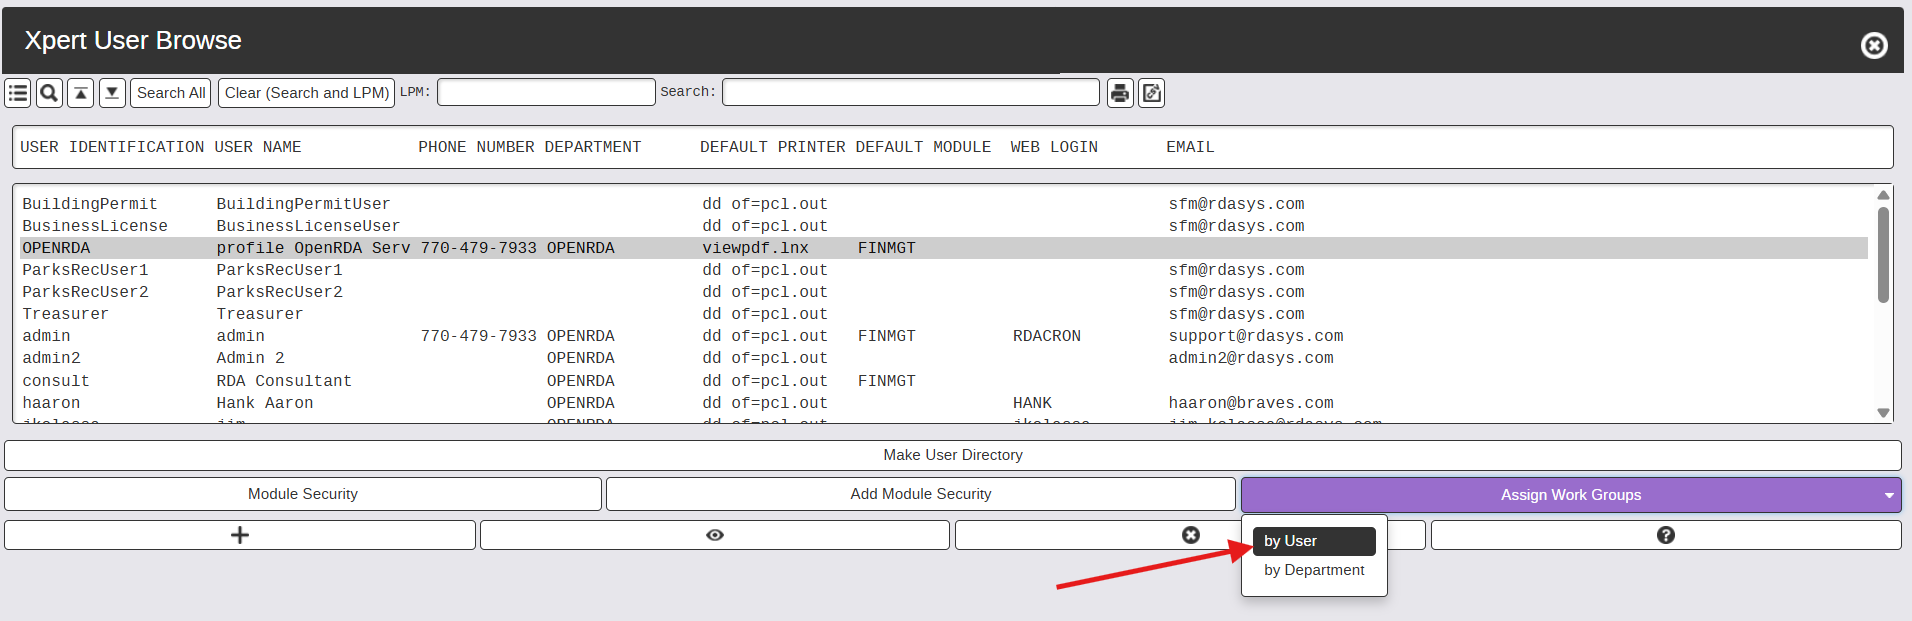Click Clear (Search and LPM) button
This screenshot has width=1912, height=621.
(307, 93)
